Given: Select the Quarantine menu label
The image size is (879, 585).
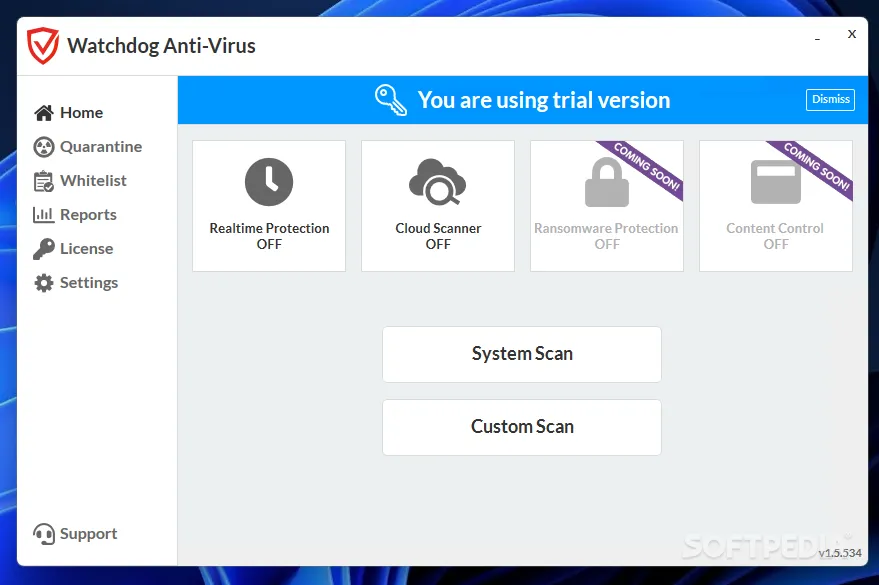Looking at the screenshot, I should tap(101, 147).
